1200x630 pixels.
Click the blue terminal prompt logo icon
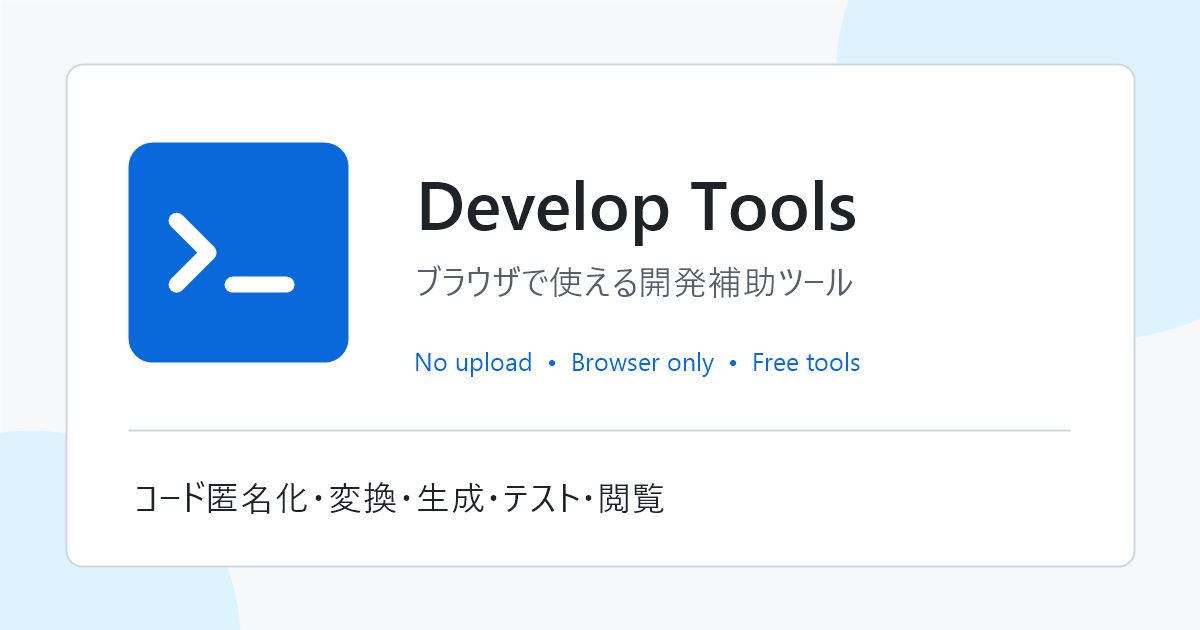[238, 252]
